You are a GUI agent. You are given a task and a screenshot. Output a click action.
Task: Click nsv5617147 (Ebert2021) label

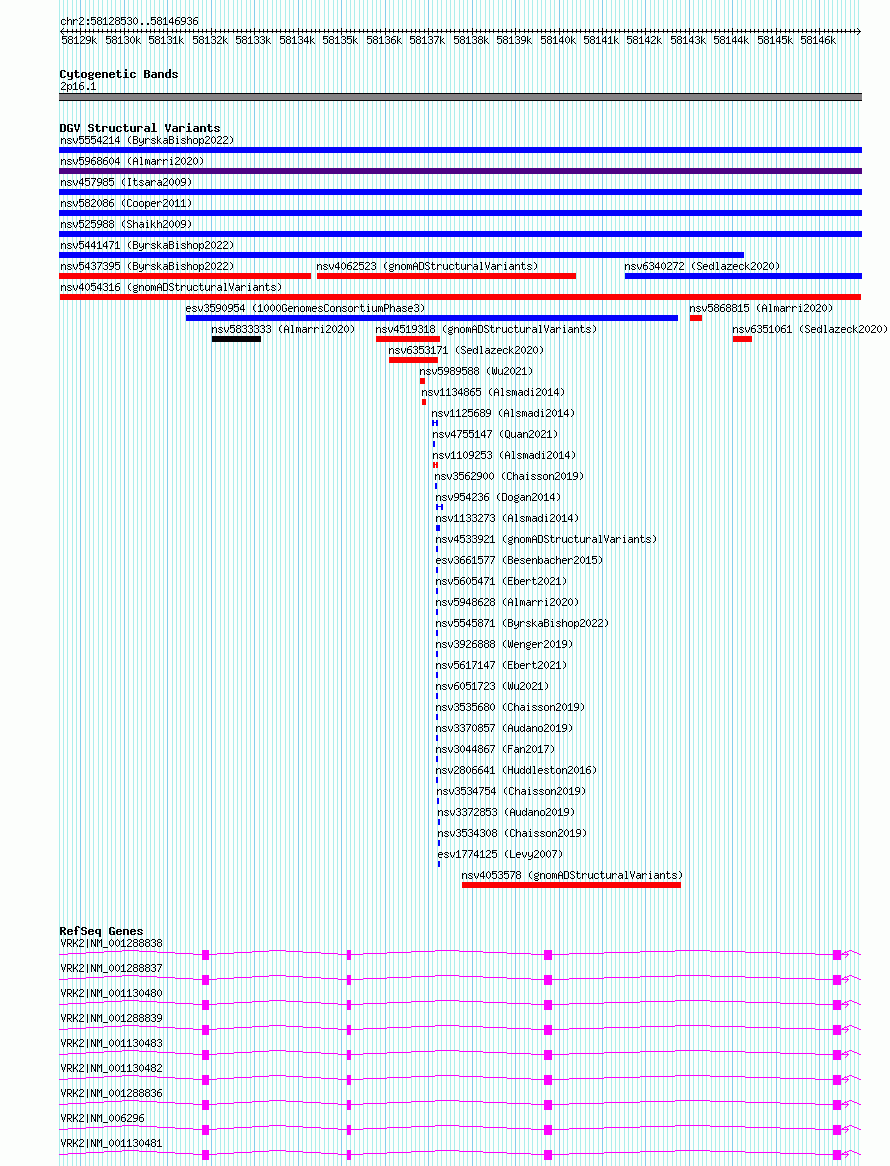pyautogui.click(x=501, y=665)
